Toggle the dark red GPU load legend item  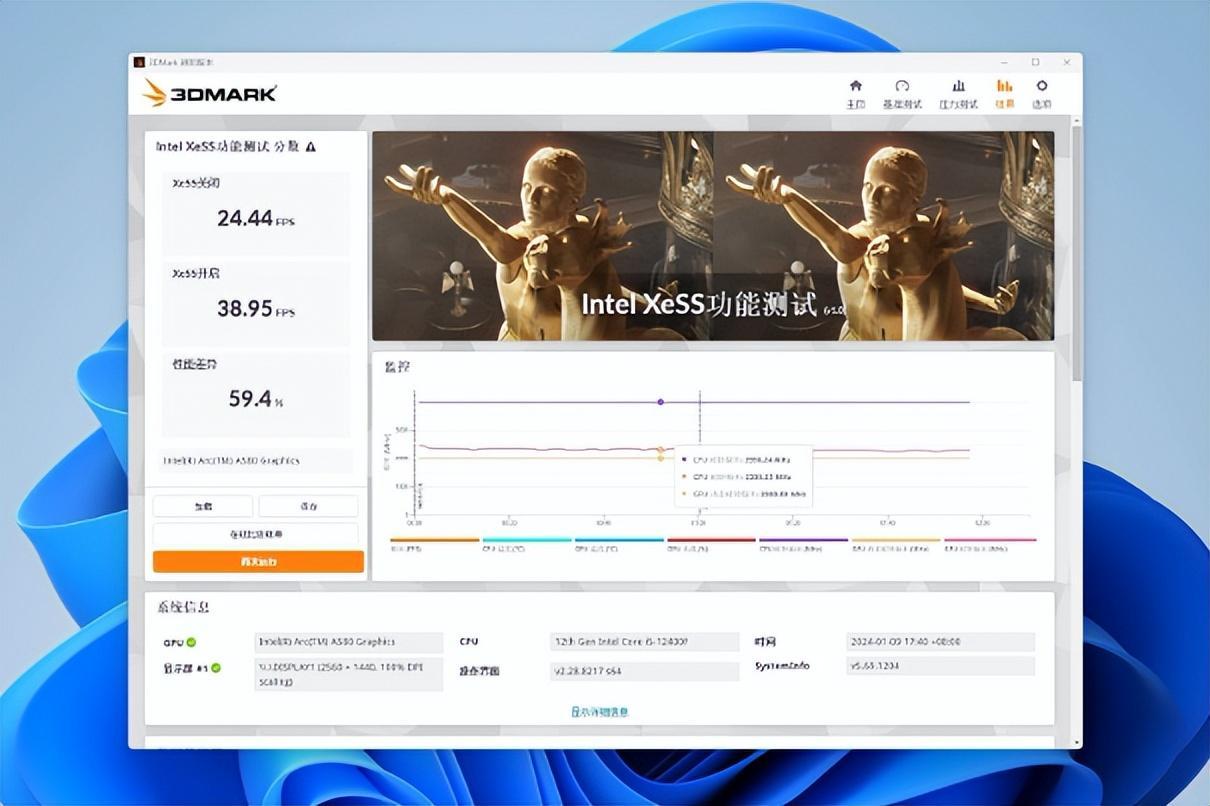click(x=711, y=545)
